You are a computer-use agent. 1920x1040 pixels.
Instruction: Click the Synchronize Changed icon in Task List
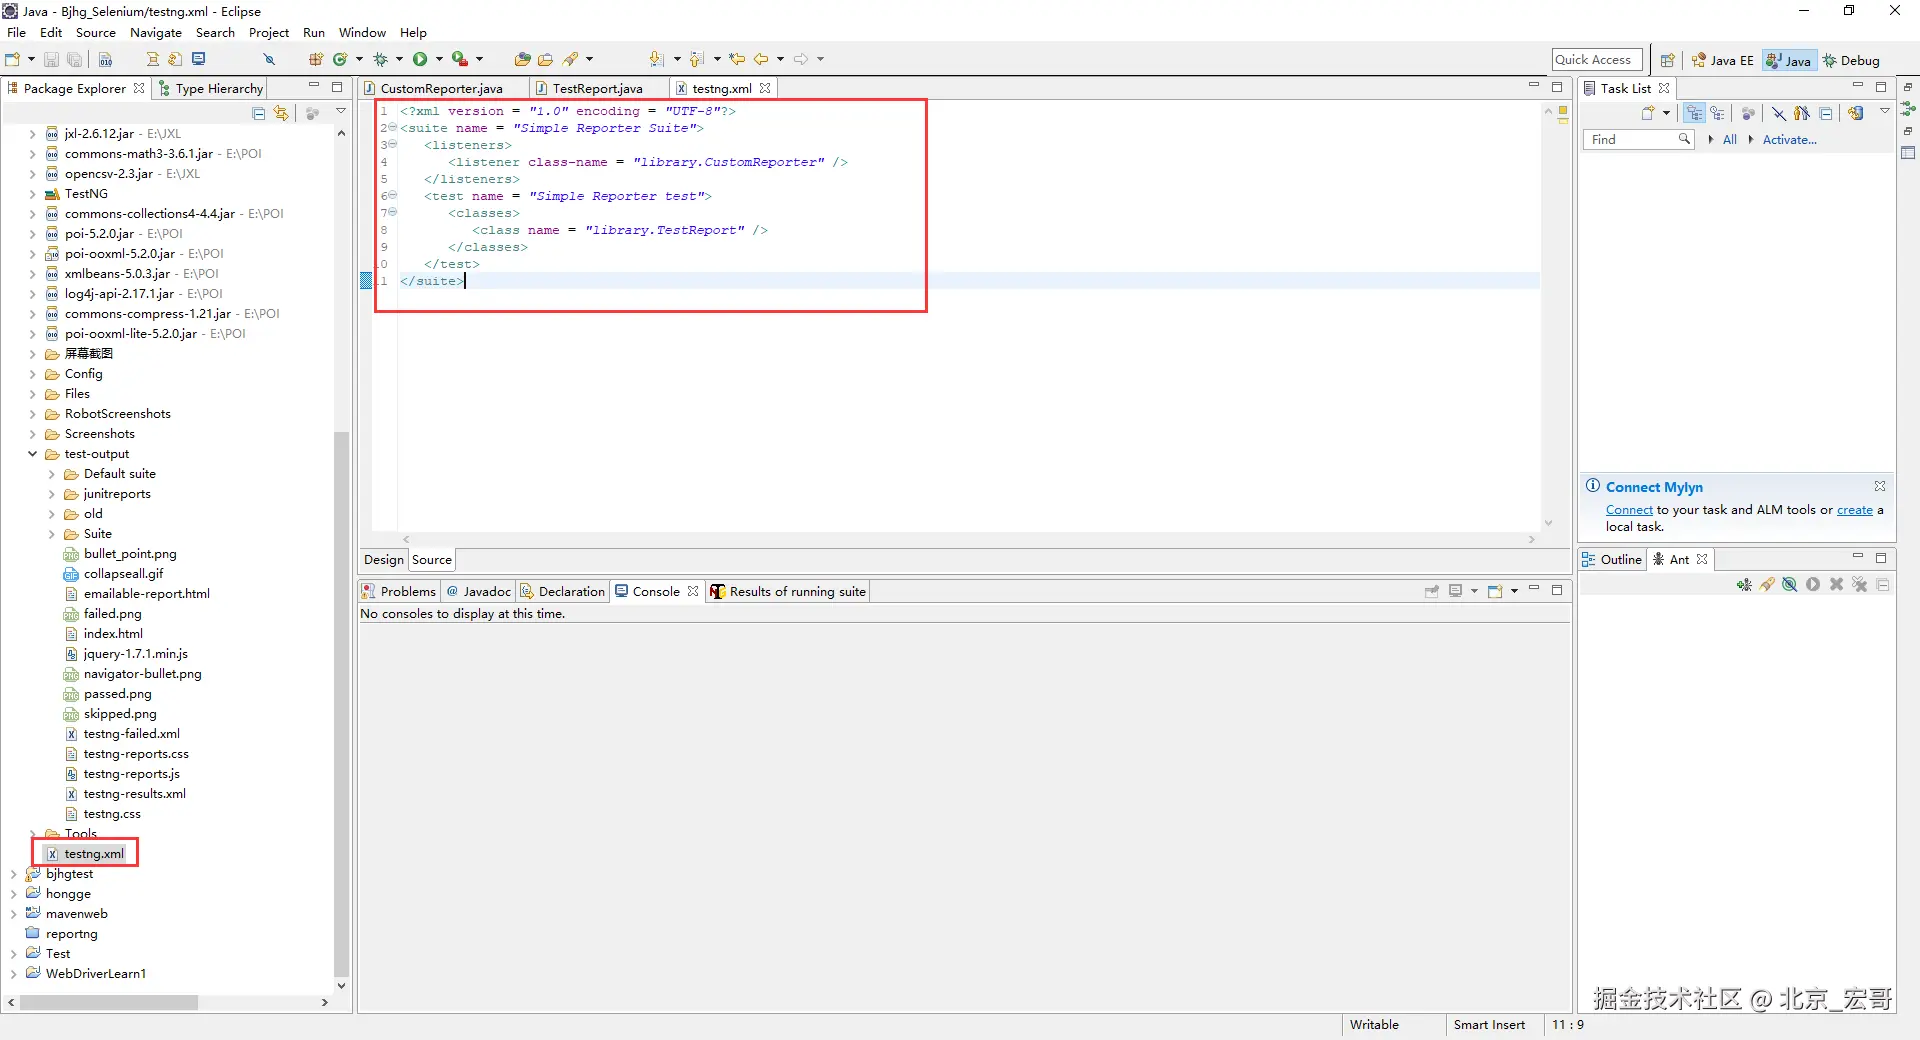1856,113
